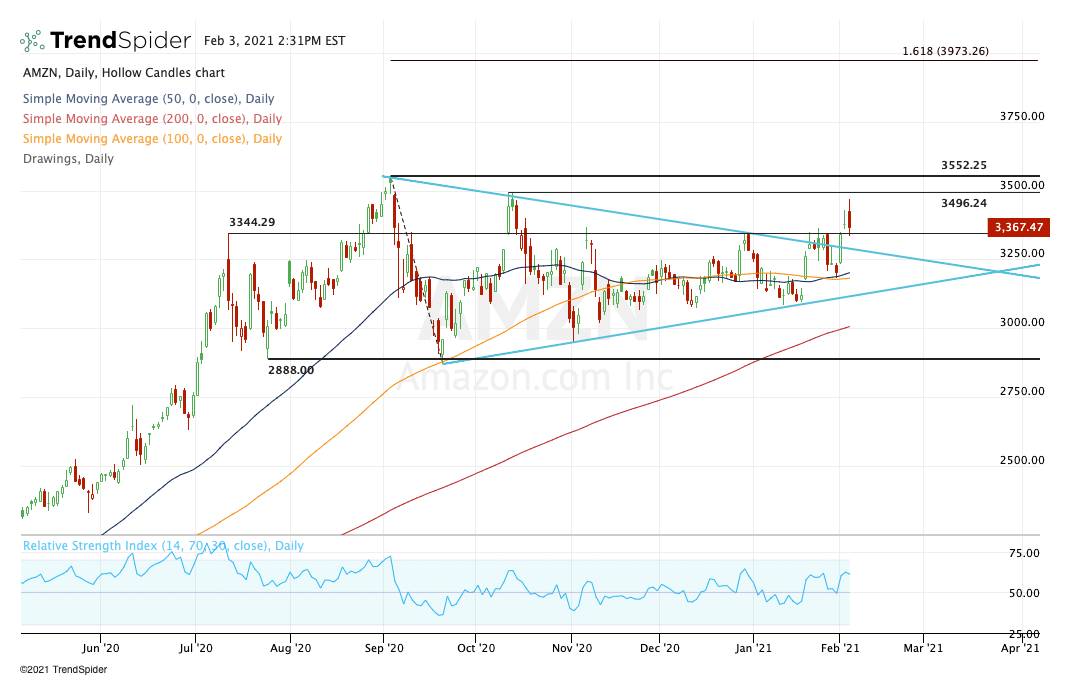
Task: Click the 2888.00 support level label
Action: tap(291, 371)
